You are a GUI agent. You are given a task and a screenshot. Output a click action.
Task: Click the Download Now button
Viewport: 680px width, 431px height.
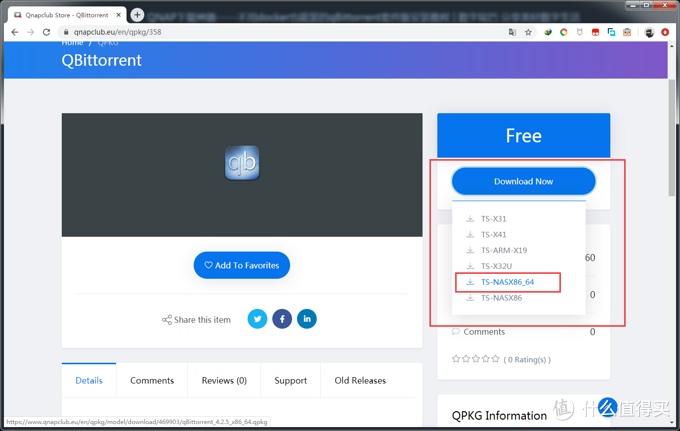(523, 181)
